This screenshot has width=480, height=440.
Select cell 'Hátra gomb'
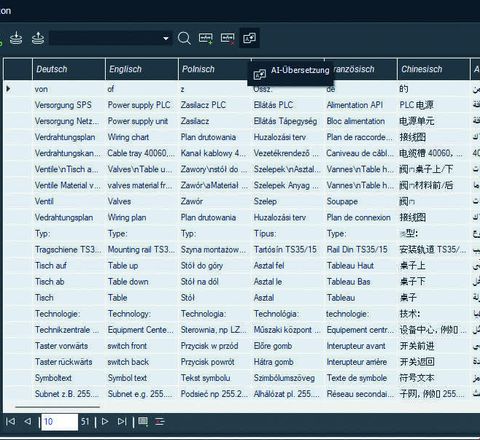[x=288, y=362]
